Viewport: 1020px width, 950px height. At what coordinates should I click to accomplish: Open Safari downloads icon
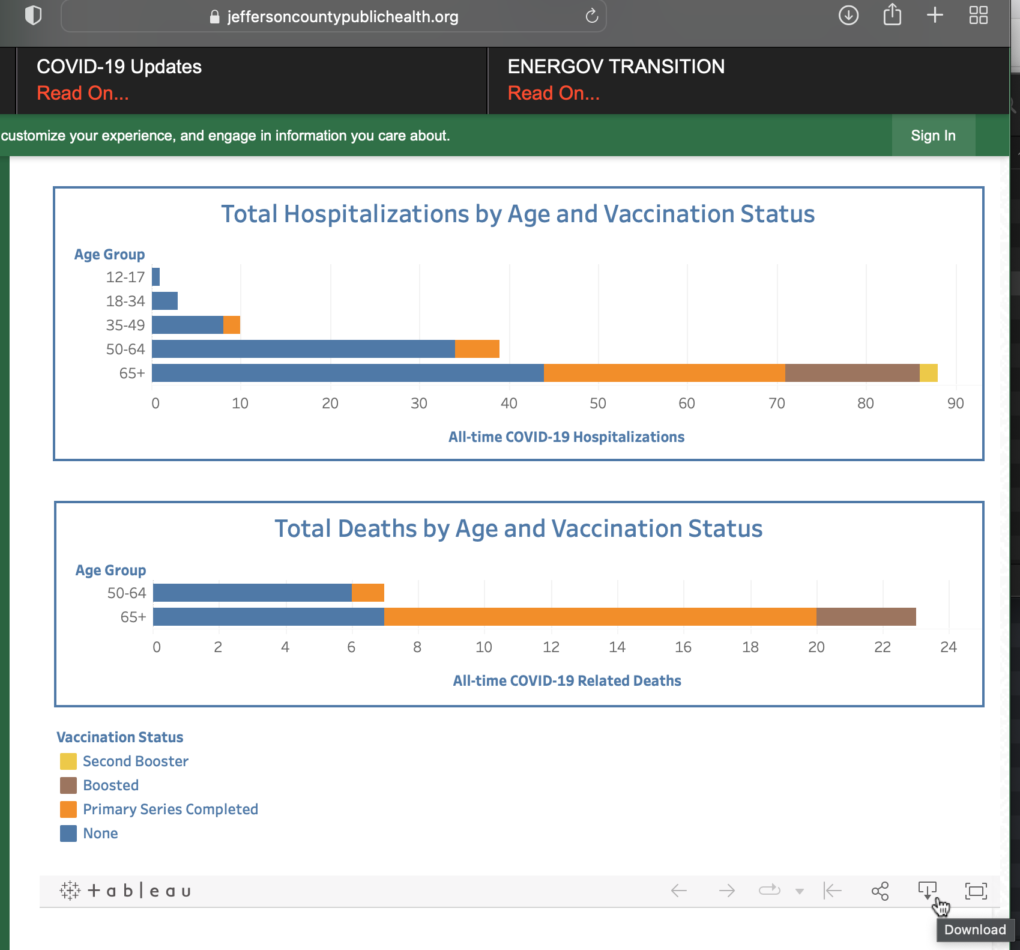tap(848, 15)
